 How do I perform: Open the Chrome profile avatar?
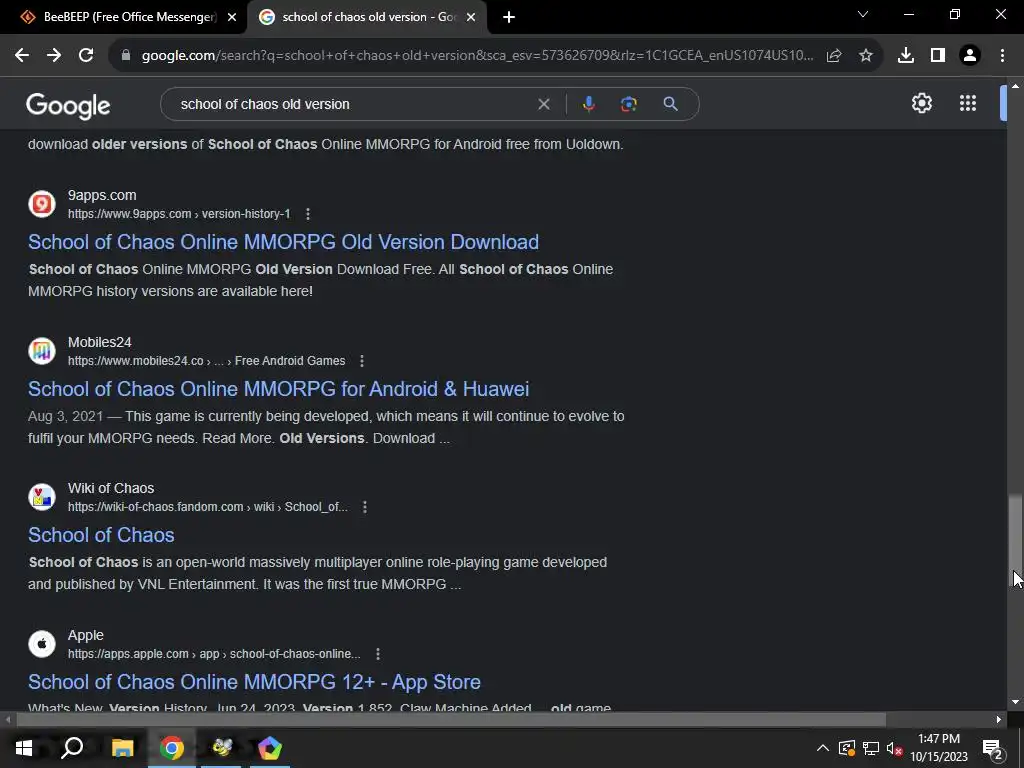pyautogui.click(x=970, y=56)
